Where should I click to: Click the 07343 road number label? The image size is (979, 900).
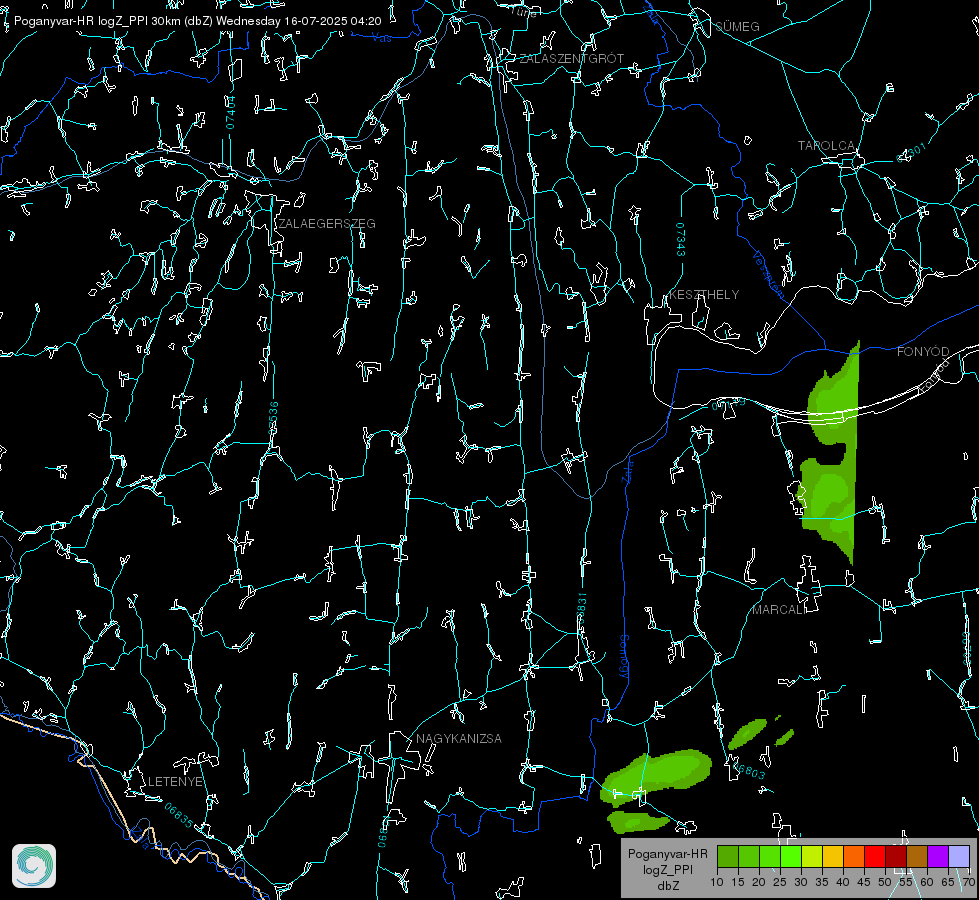(x=681, y=240)
